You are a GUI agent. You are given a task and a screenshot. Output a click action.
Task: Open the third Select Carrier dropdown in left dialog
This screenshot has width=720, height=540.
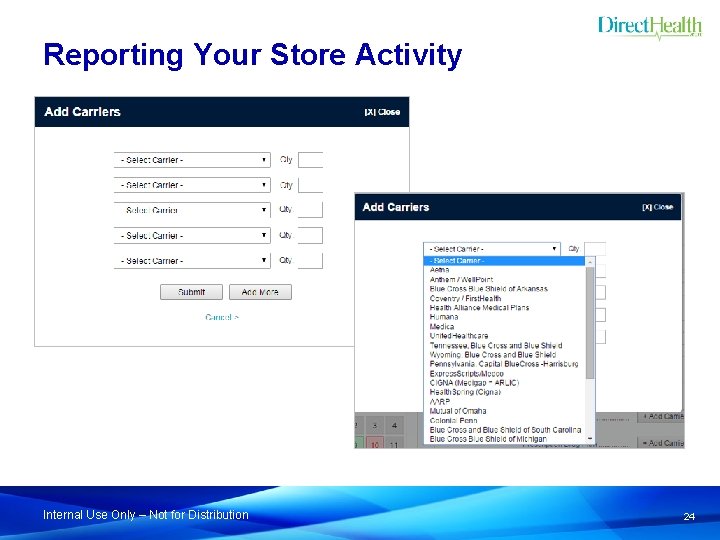click(192, 210)
